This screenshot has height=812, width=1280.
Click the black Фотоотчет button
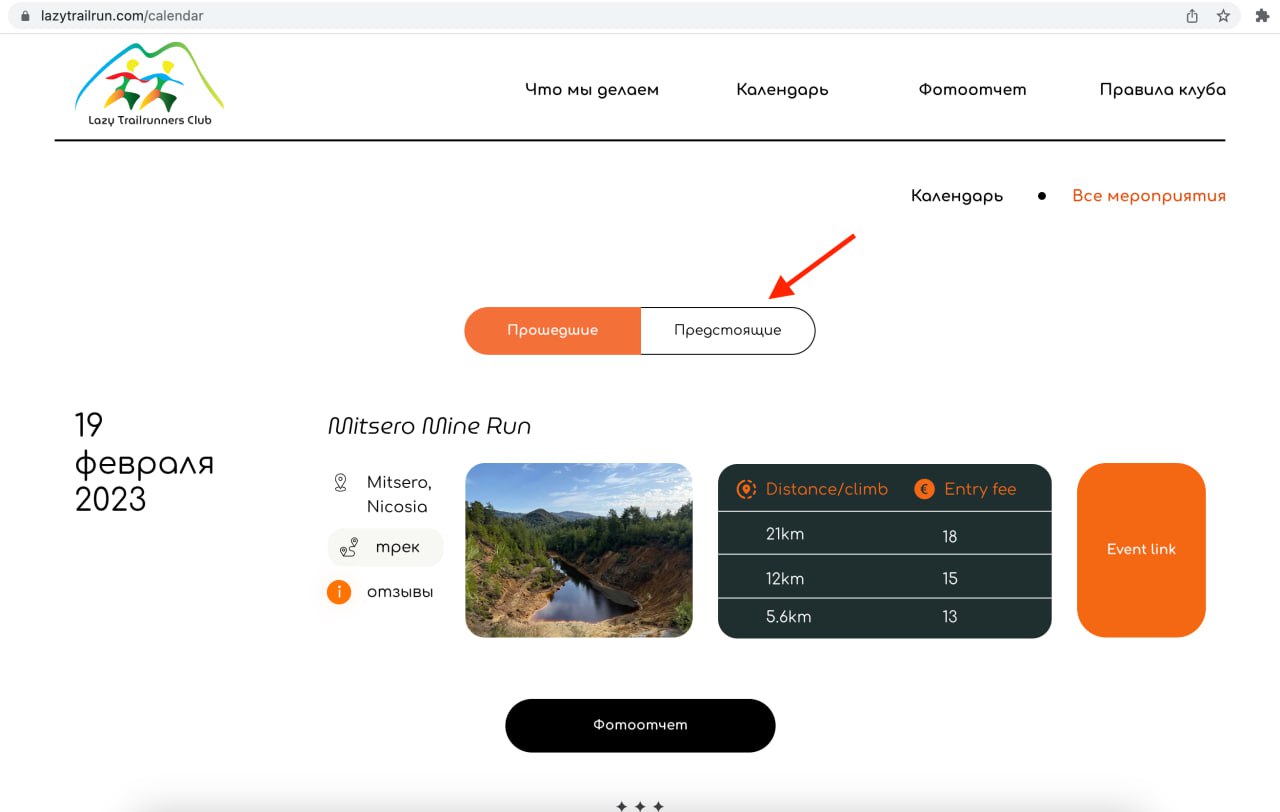[x=640, y=725]
